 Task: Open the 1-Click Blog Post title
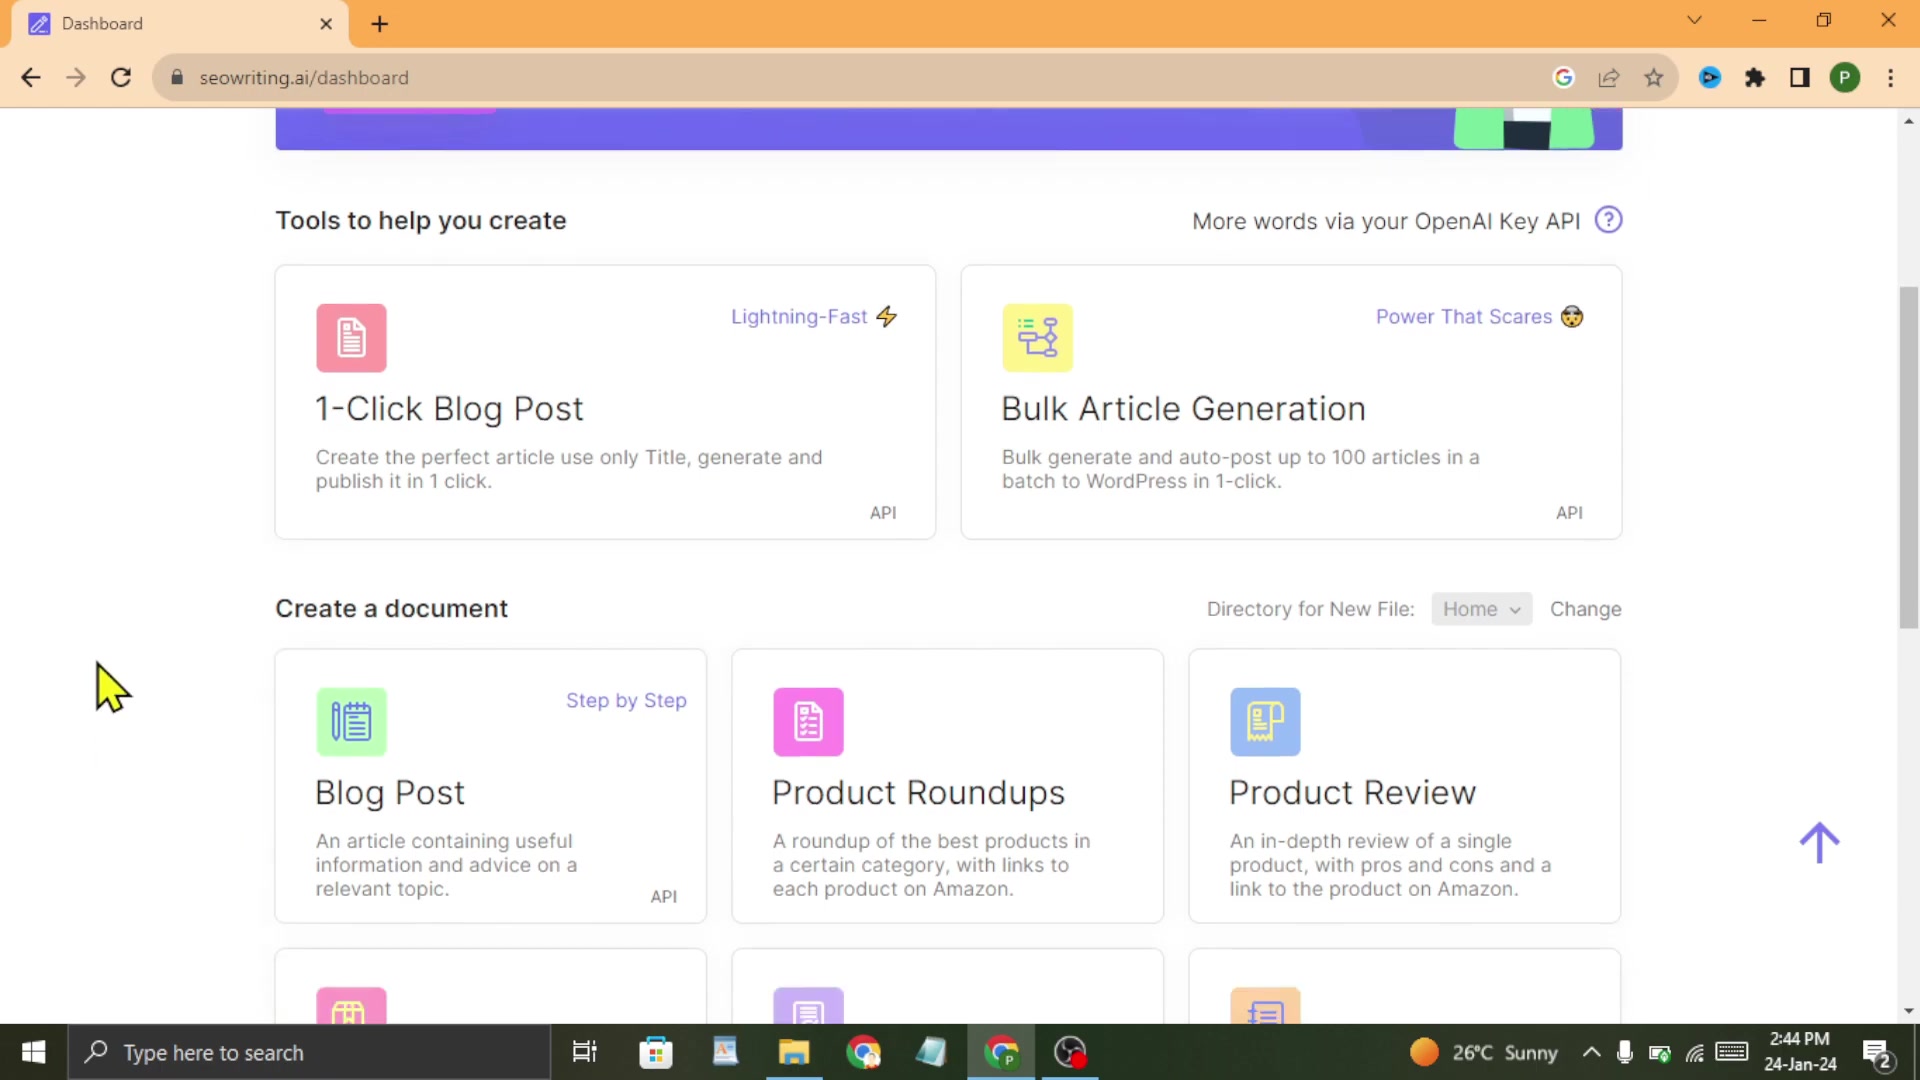click(449, 409)
